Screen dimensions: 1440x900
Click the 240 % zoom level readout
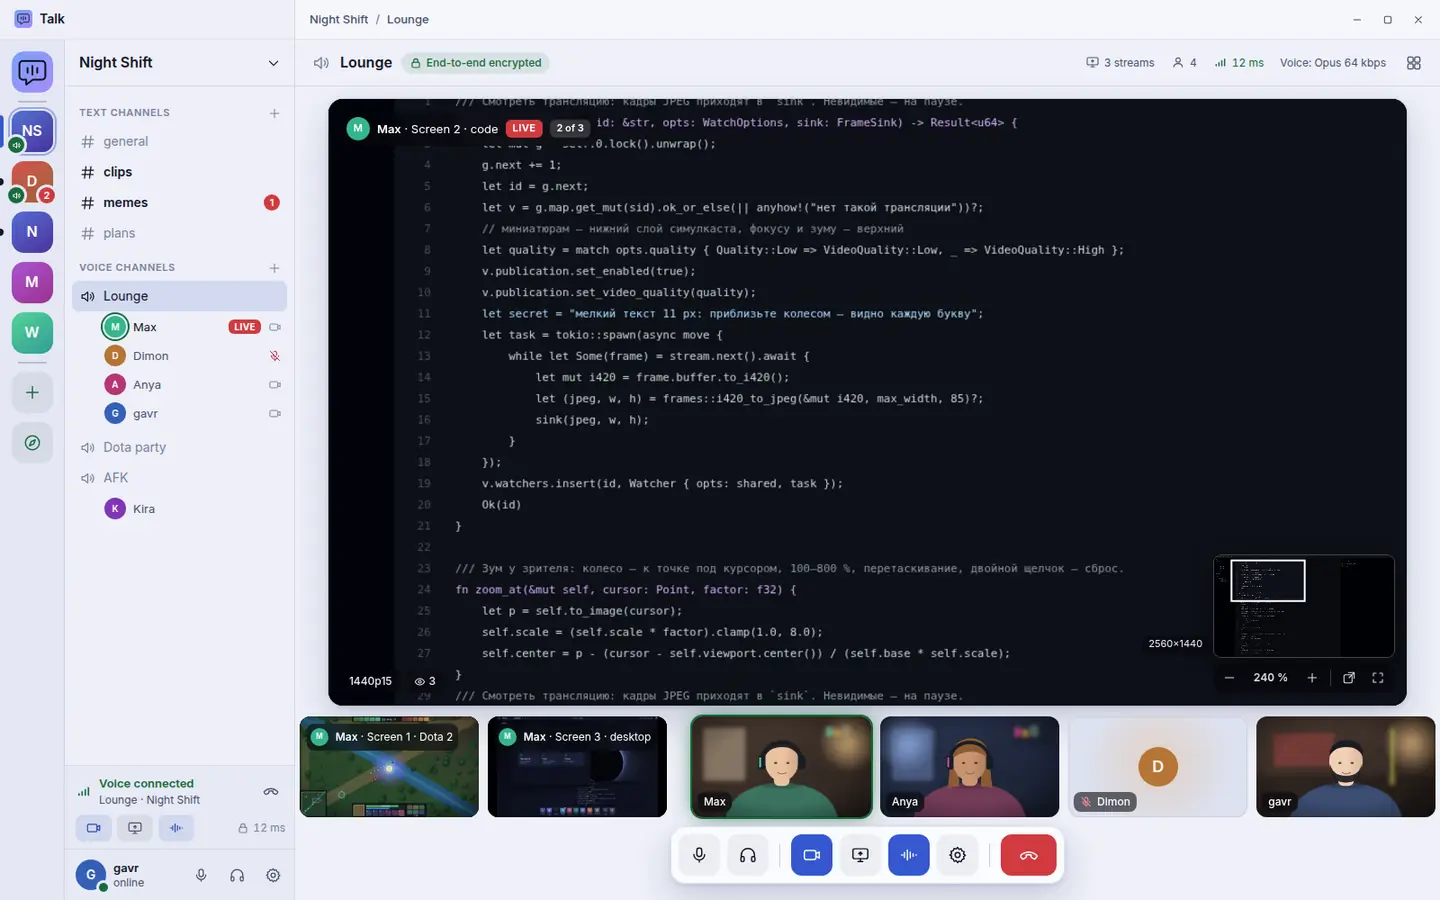click(x=1270, y=678)
